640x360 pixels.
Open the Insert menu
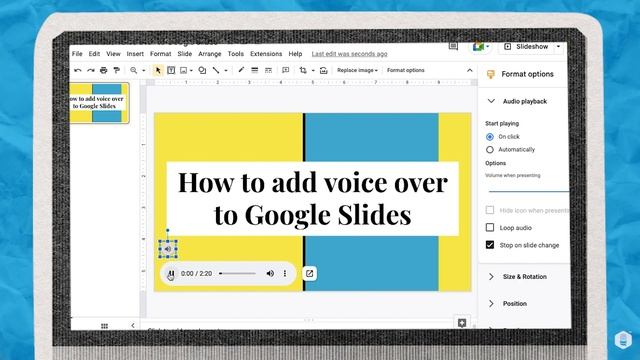(135, 54)
